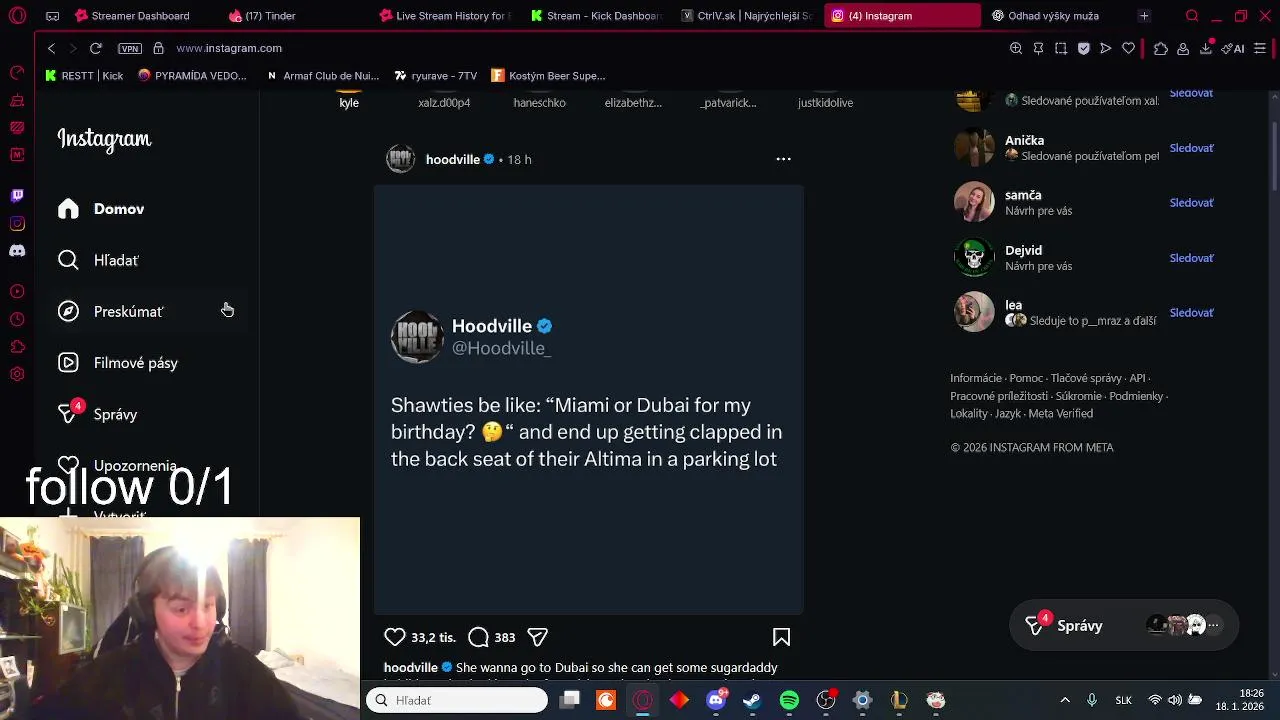This screenshot has height=720, width=1280.
Task: Like the Hoodville post with heart icon
Action: point(395,637)
